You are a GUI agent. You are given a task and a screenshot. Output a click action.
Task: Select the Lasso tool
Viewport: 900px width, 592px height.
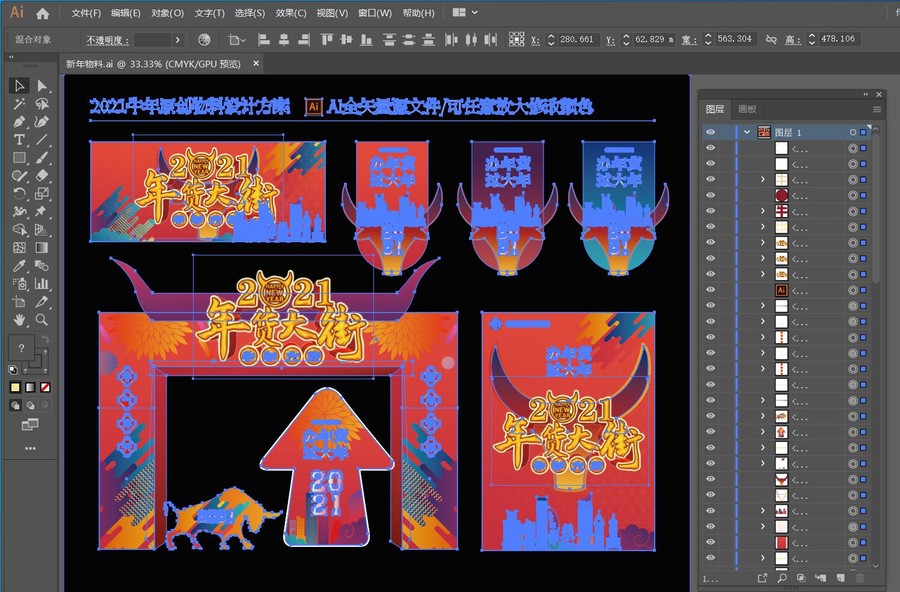[x=41, y=104]
